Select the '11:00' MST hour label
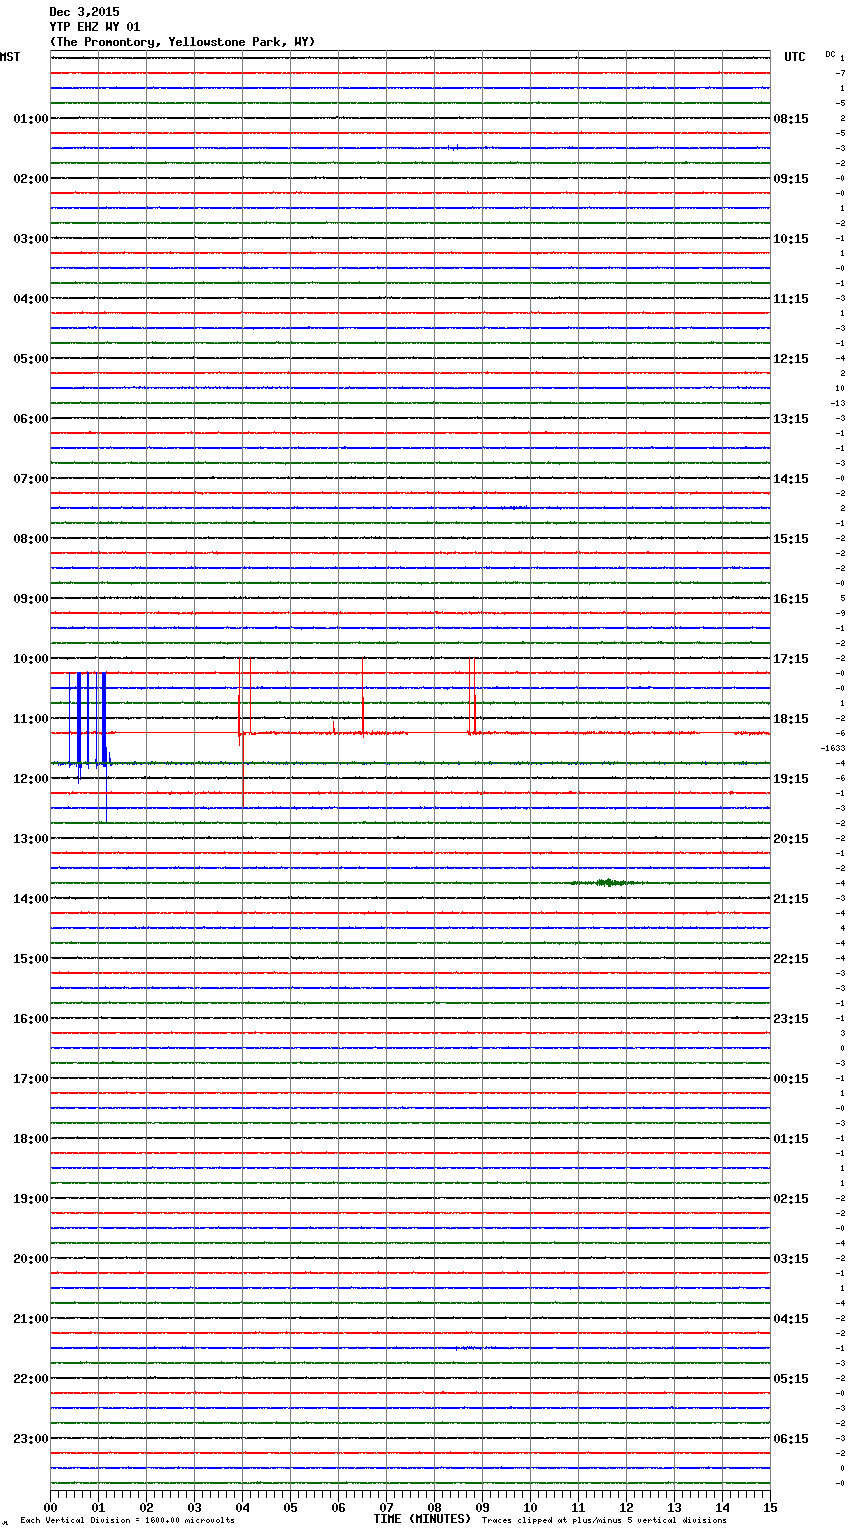Screen dimensions: 850x1534 point(30,719)
